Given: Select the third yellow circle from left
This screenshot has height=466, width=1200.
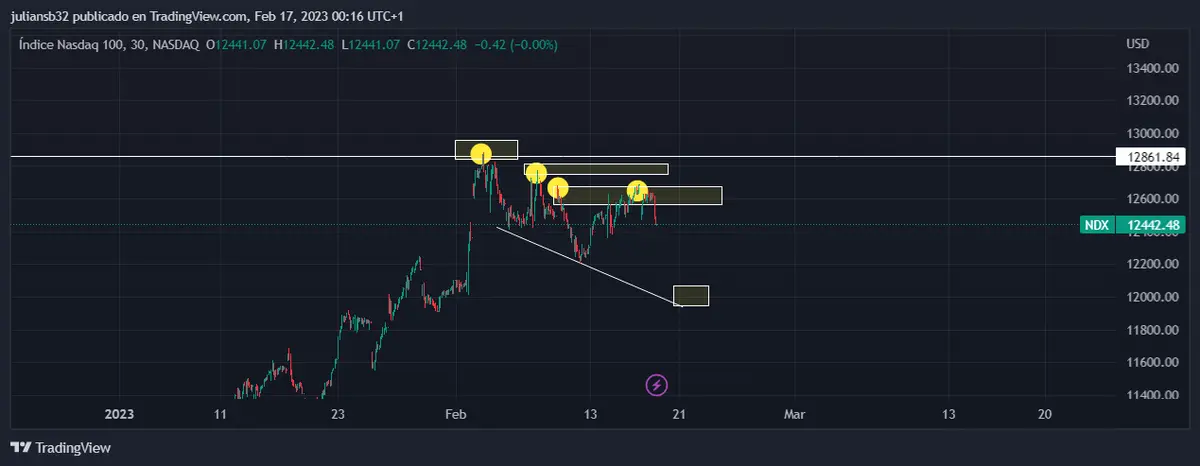Looking at the screenshot, I should (x=558, y=187).
